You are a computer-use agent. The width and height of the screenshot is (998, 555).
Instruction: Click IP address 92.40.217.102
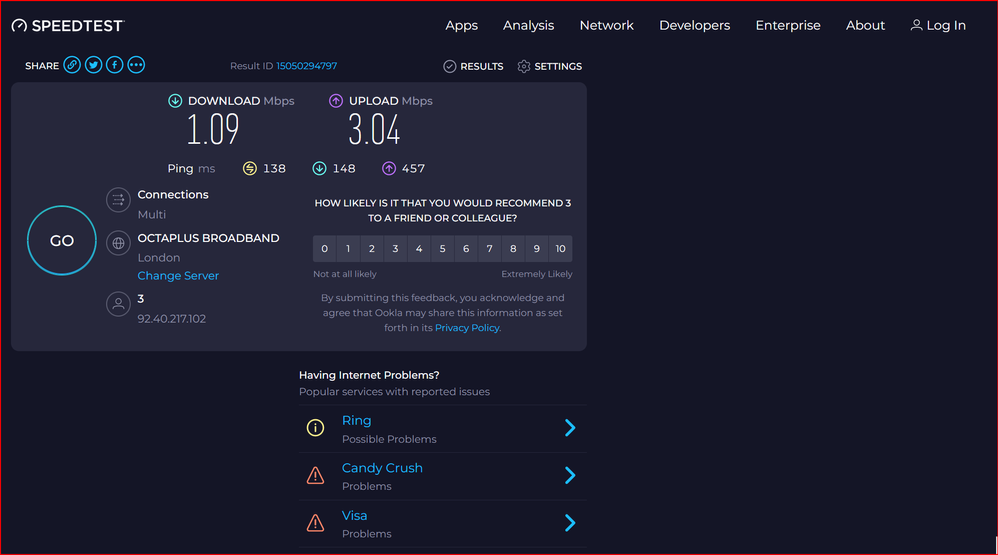click(172, 319)
